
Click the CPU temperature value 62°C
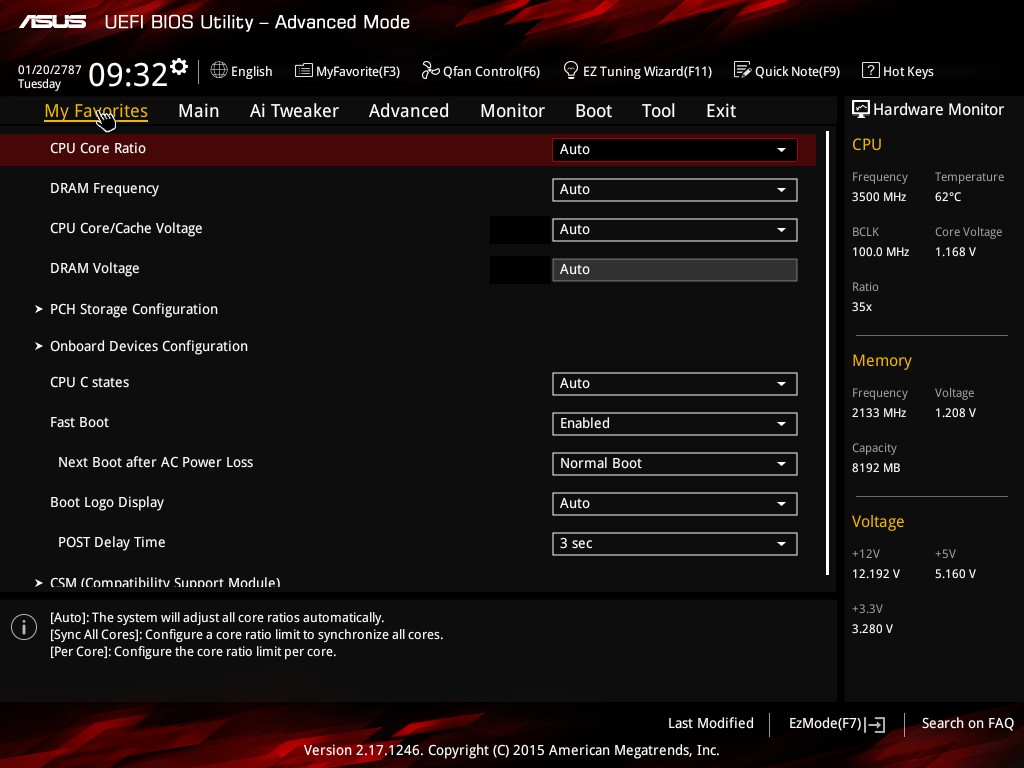pos(948,197)
